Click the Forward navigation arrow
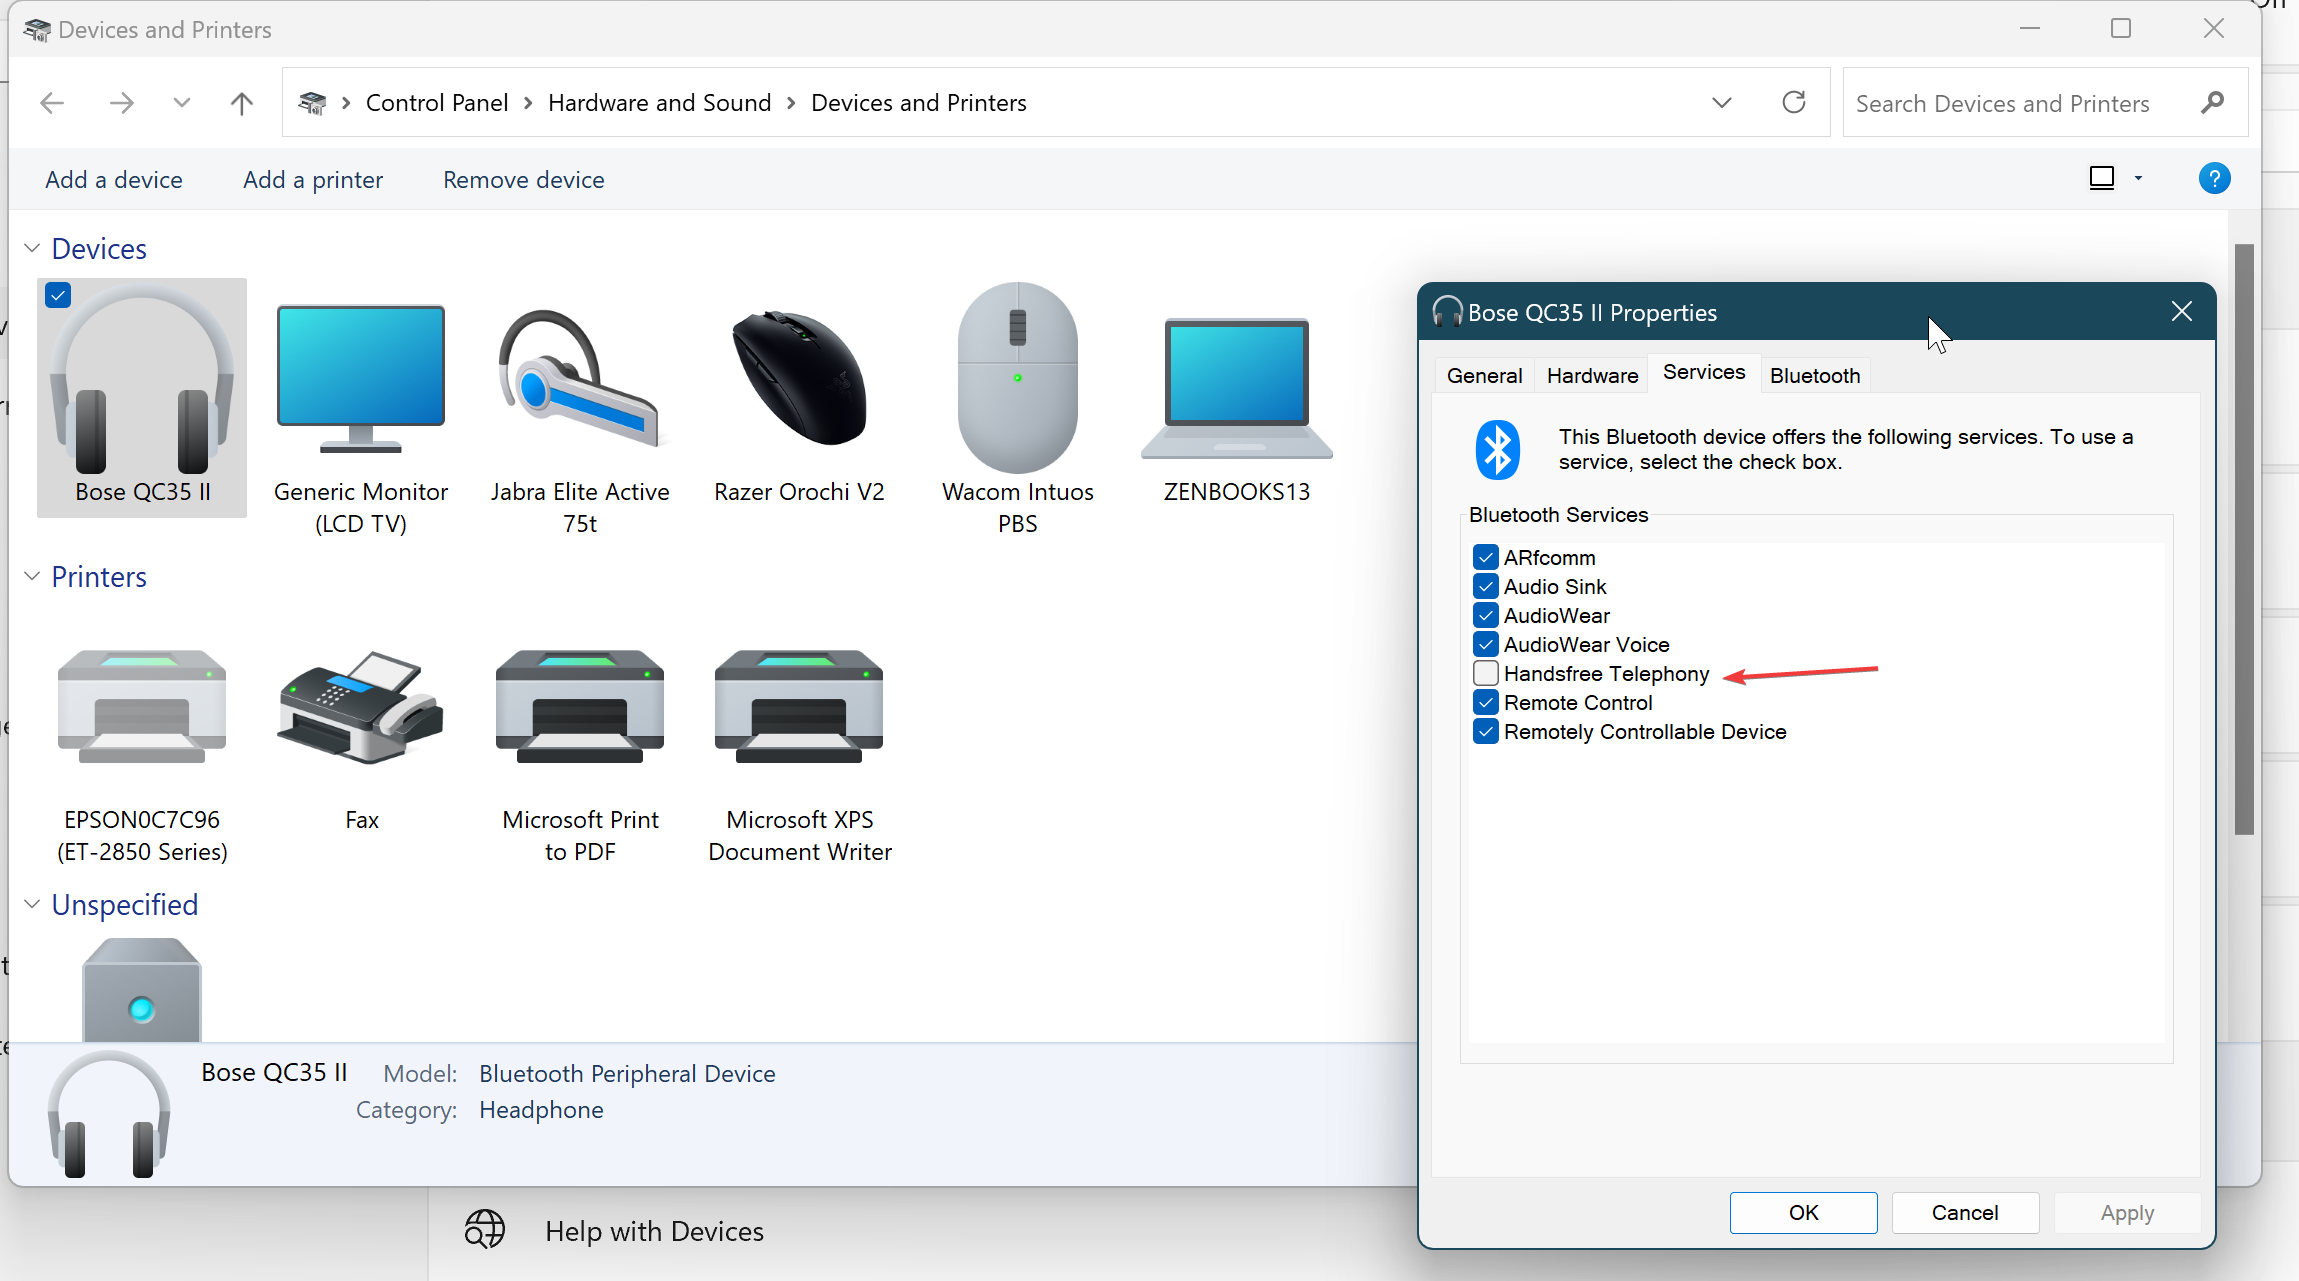 (x=122, y=102)
